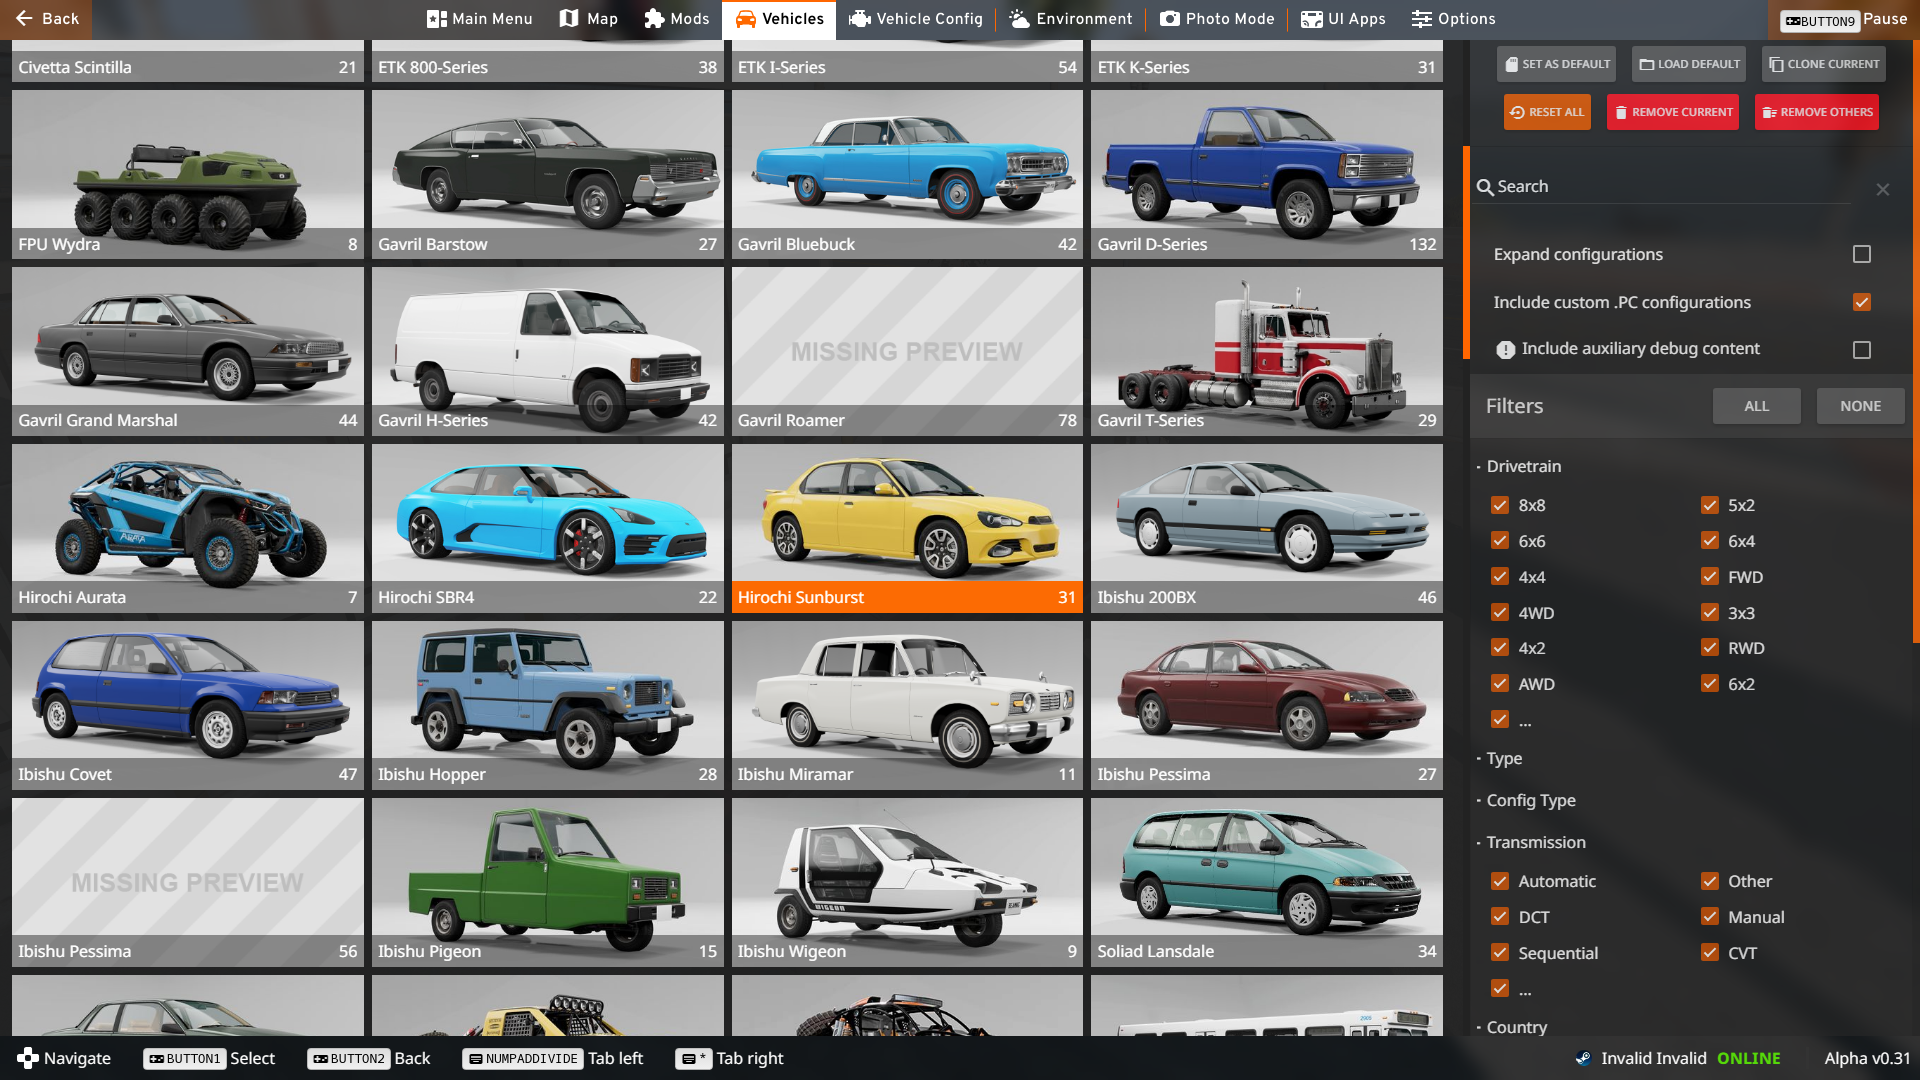Image resolution: width=1920 pixels, height=1080 pixels.
Task: Select the Gavril D-Series vehicle
Action: [x=1267, y=174]
